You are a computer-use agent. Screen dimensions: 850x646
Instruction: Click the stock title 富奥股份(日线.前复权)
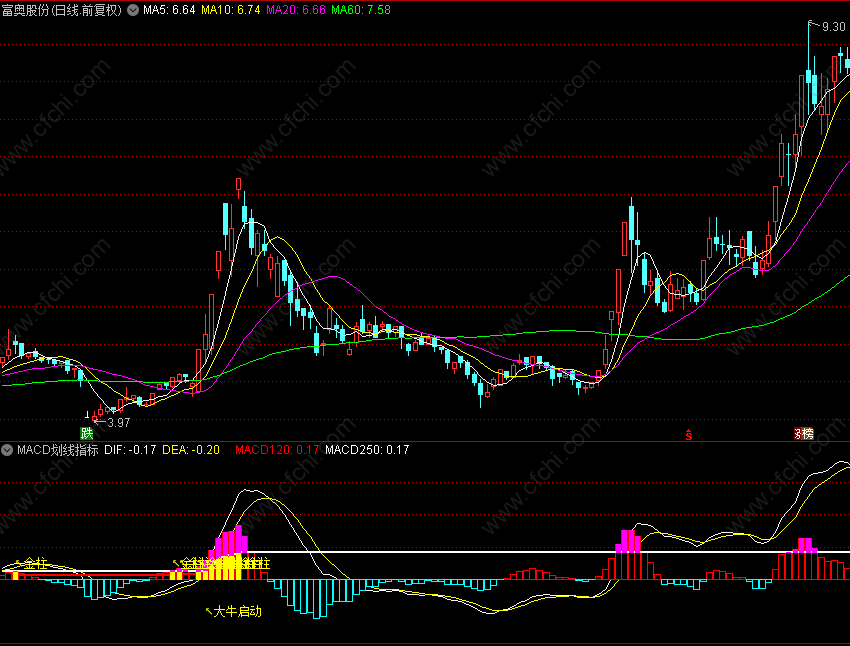[61, 10]
